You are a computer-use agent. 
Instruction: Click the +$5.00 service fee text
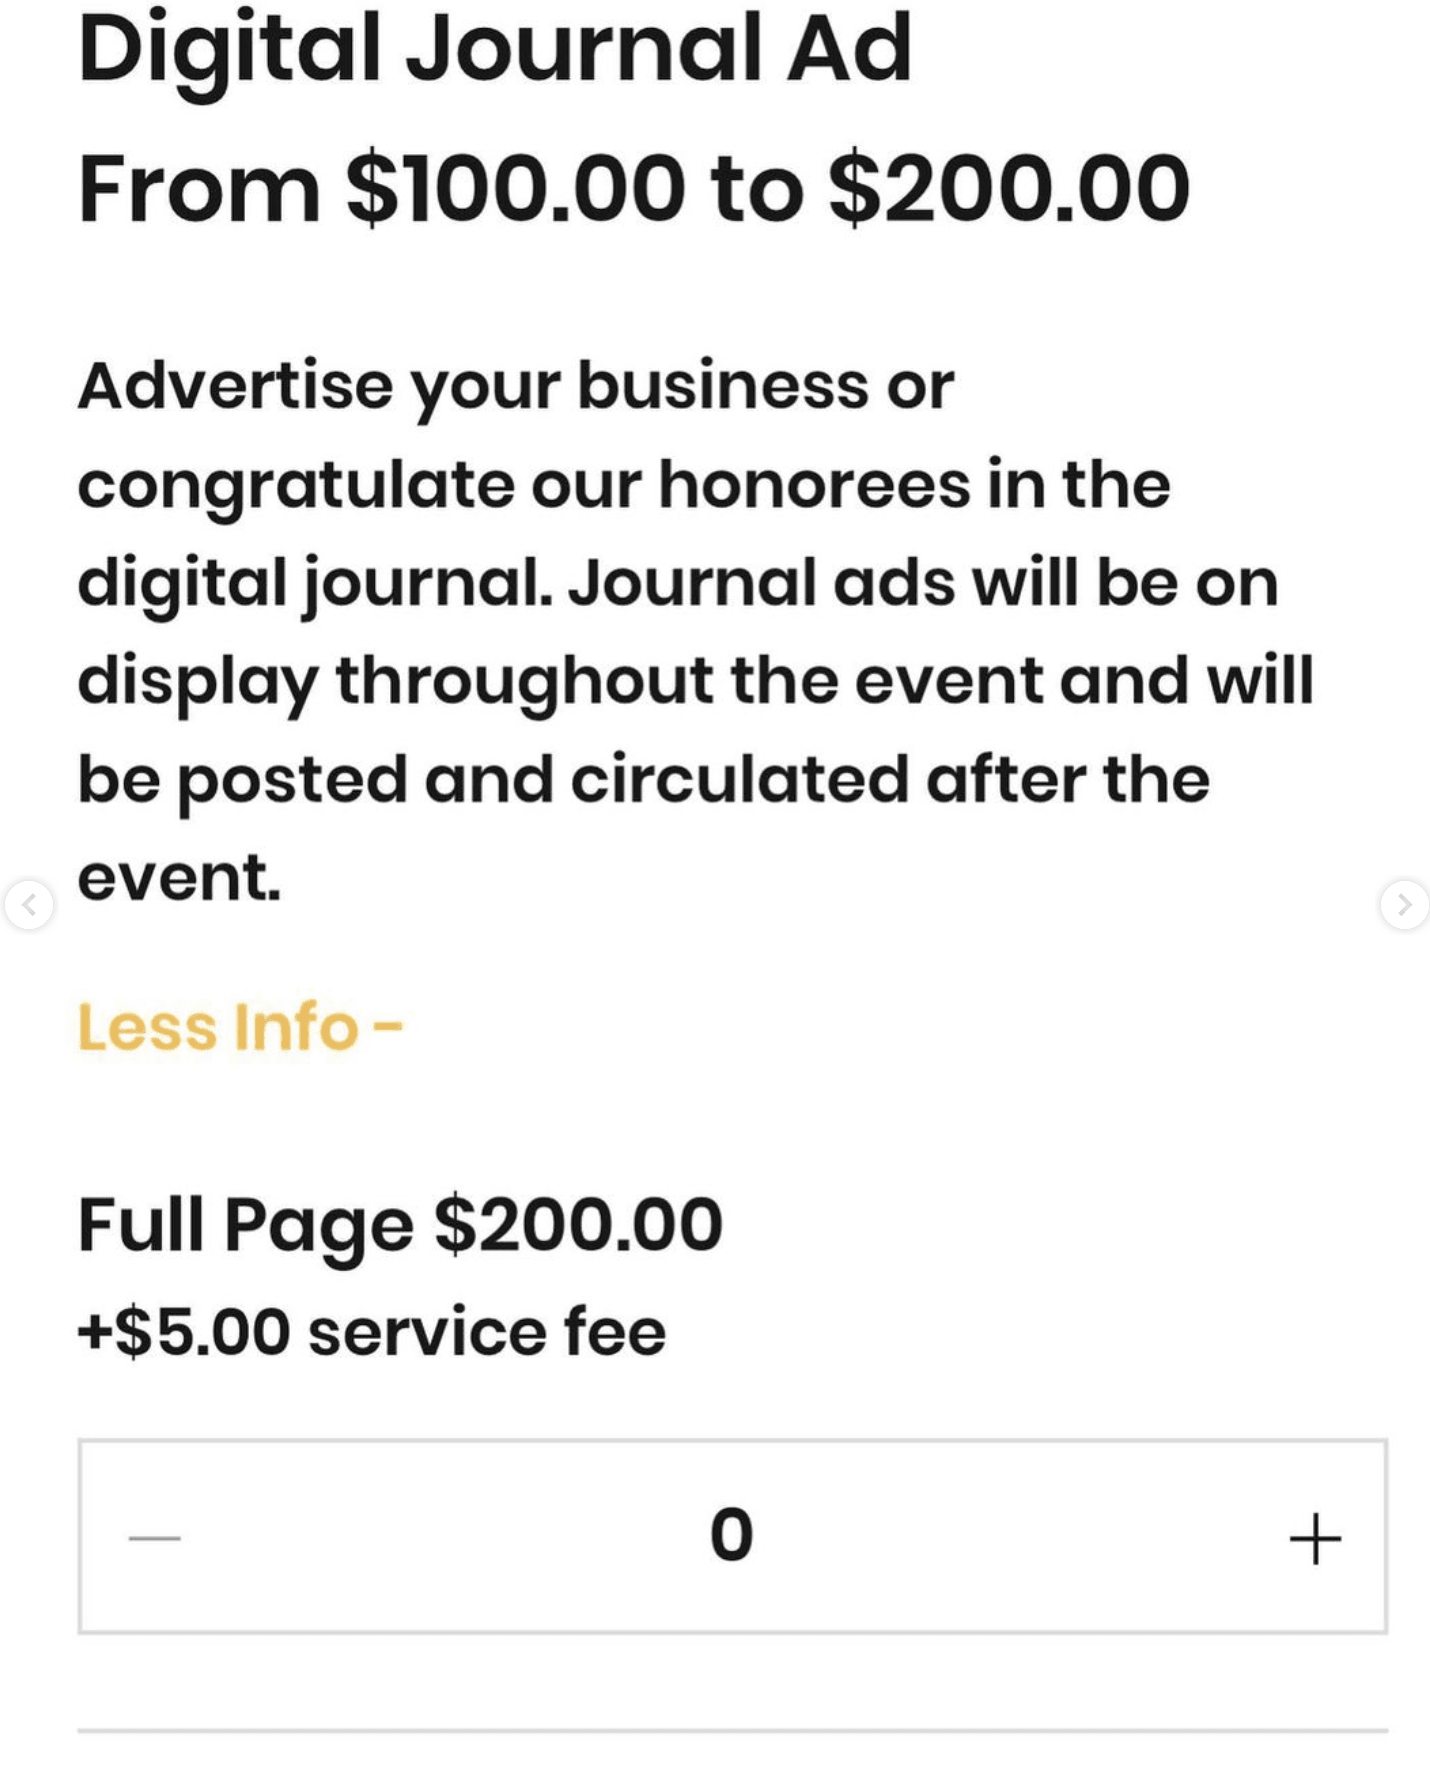(372, 1332)
